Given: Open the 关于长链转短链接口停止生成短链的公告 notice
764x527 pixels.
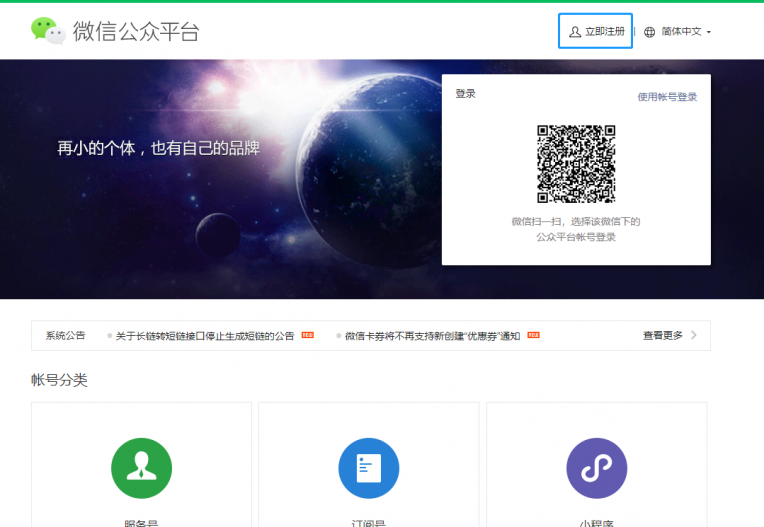Looking at the screenshot, I should 205,336.
